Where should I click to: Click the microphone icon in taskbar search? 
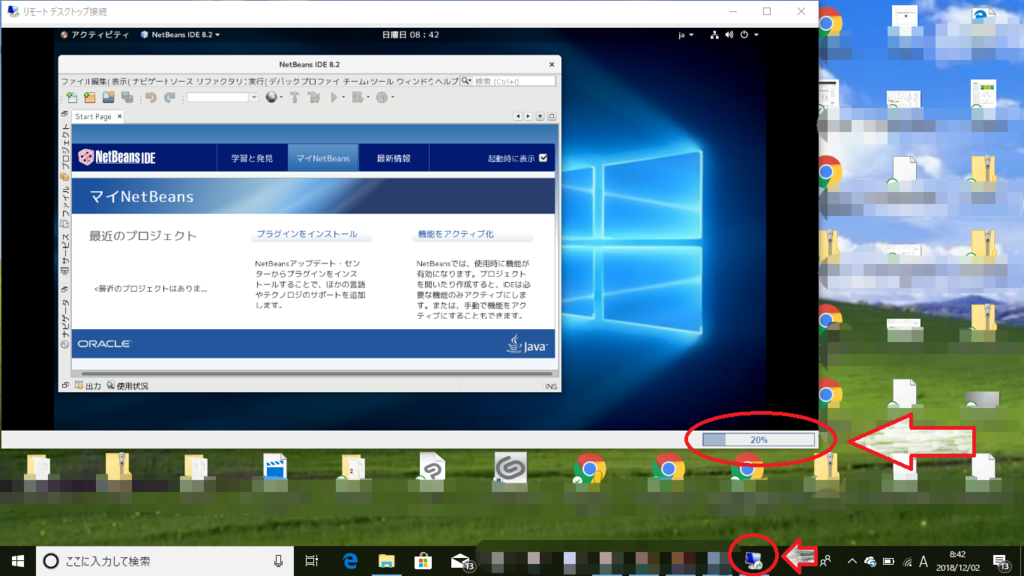(278, 561)
